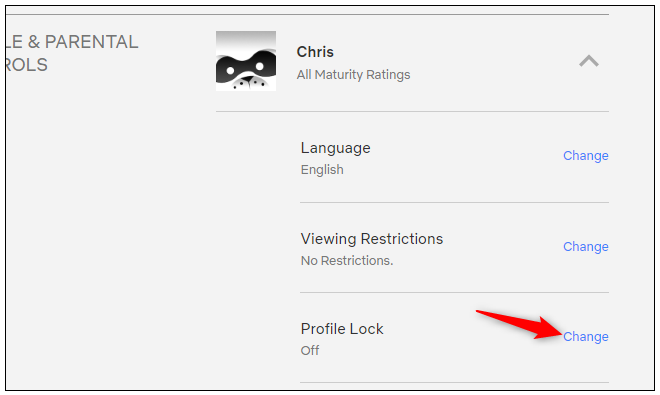The height and width of the screenshot is (395, 660).
Task: Click the All Maturity Ratings subtitle
Action: click(x=353, y=75)
